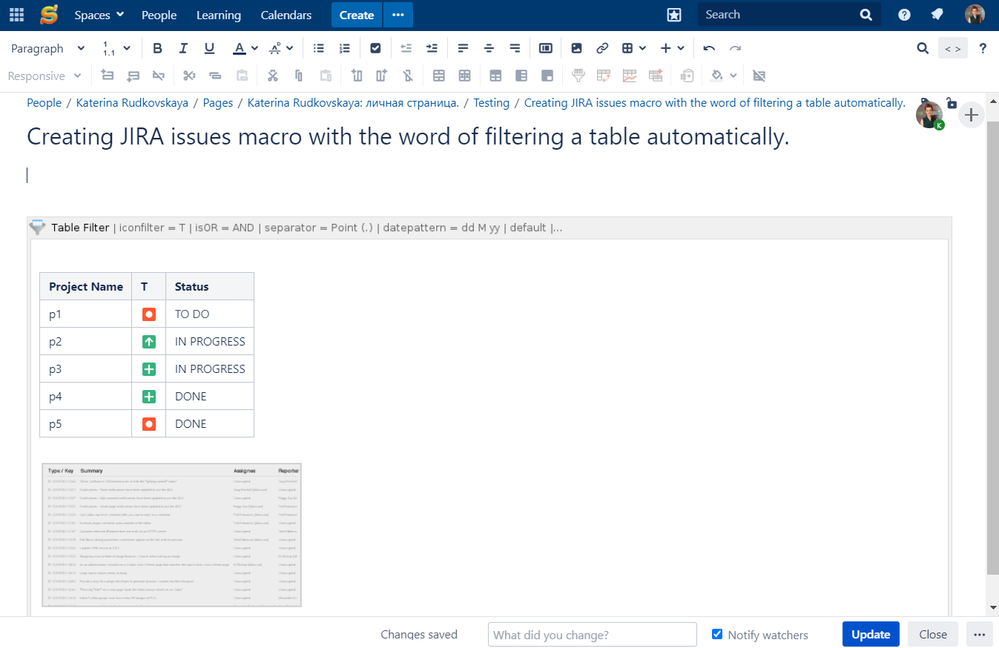Click the pivot table toolbar icon
The height and width of the screenshot is (648, 999).
(603, 76)
